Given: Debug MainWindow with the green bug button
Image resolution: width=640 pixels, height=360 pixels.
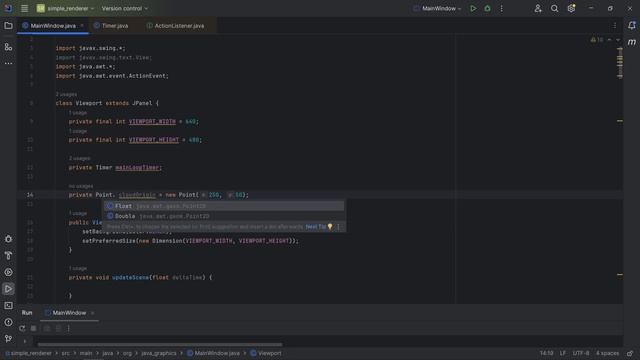Looking at the screenshot, I should point(487,8).
